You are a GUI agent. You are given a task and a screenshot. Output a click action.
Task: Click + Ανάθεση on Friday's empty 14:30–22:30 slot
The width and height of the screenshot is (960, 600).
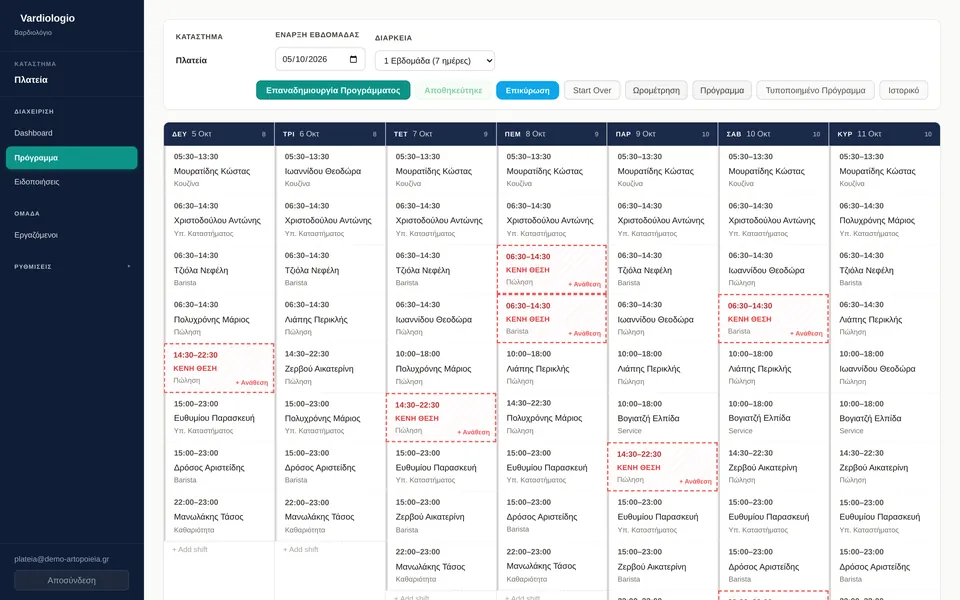point(695,481)
